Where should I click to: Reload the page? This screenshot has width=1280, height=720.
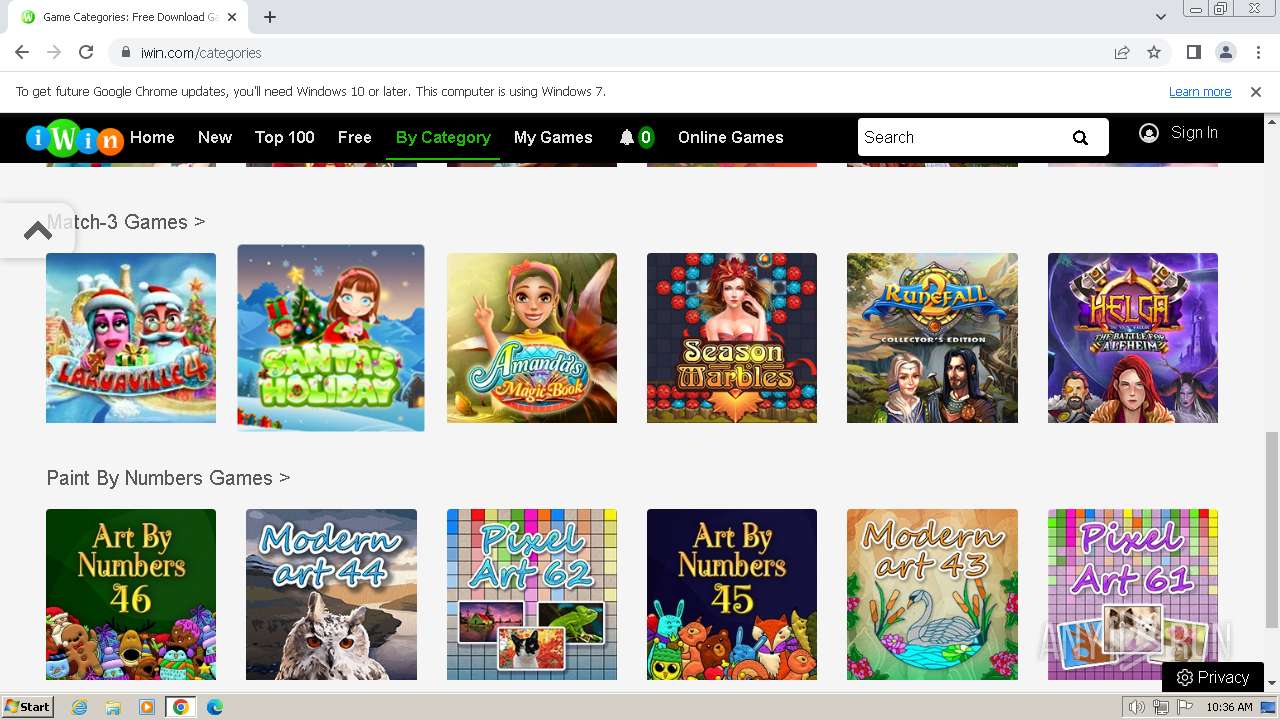(x=86, y=53)
